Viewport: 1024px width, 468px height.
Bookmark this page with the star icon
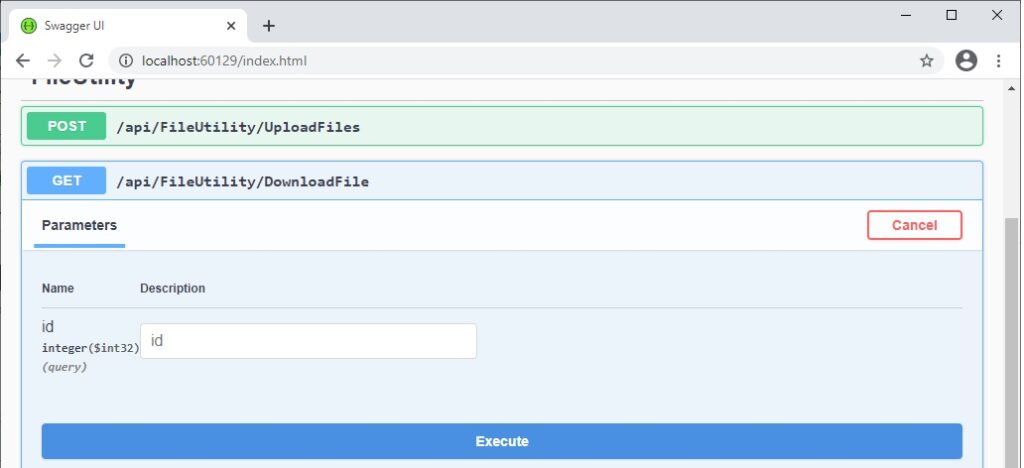click(926, 61)
